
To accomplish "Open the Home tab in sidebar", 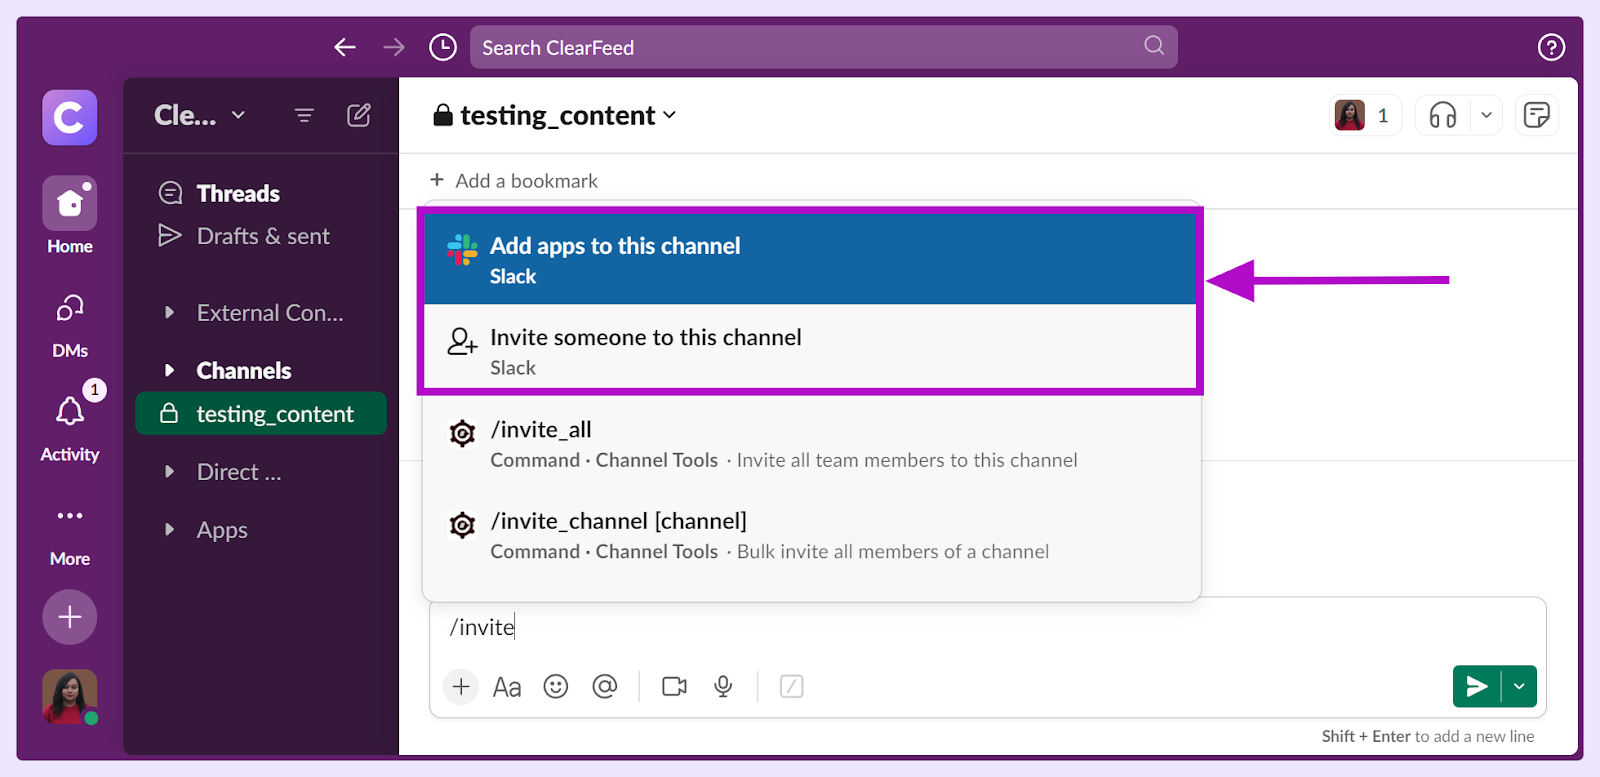I will [x=70, y=216].
